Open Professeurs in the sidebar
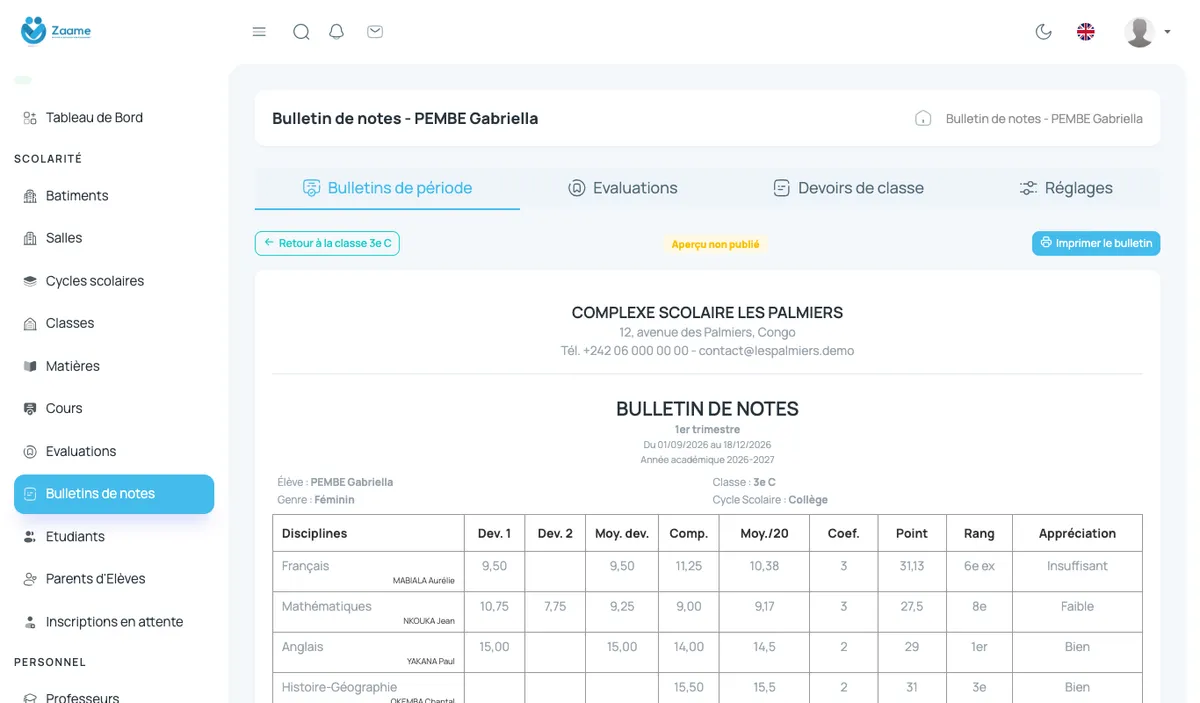The image size is (1200, 703). click(114, 697)
